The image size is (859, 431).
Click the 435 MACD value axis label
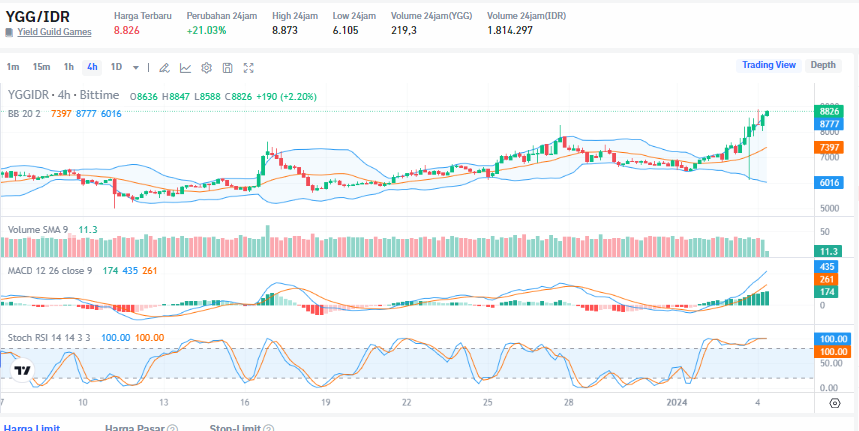[827, 267]
